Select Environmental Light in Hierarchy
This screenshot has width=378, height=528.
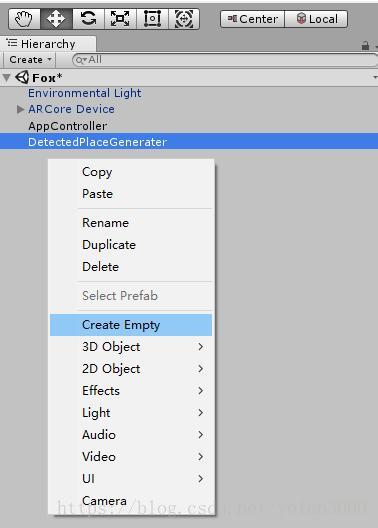coord(84,93)
